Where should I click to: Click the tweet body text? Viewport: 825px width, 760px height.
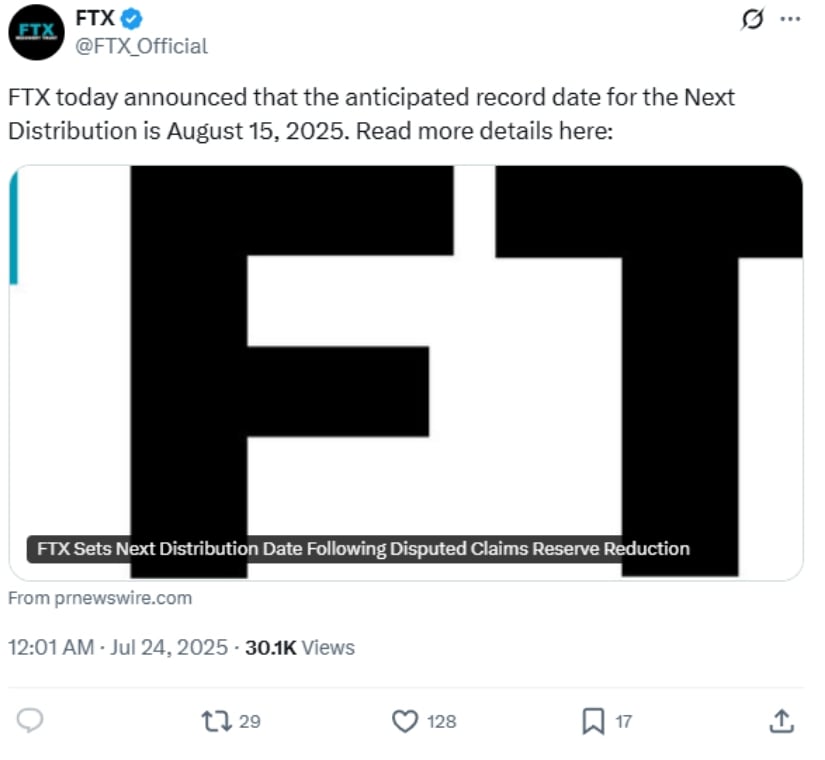(371, 114)
